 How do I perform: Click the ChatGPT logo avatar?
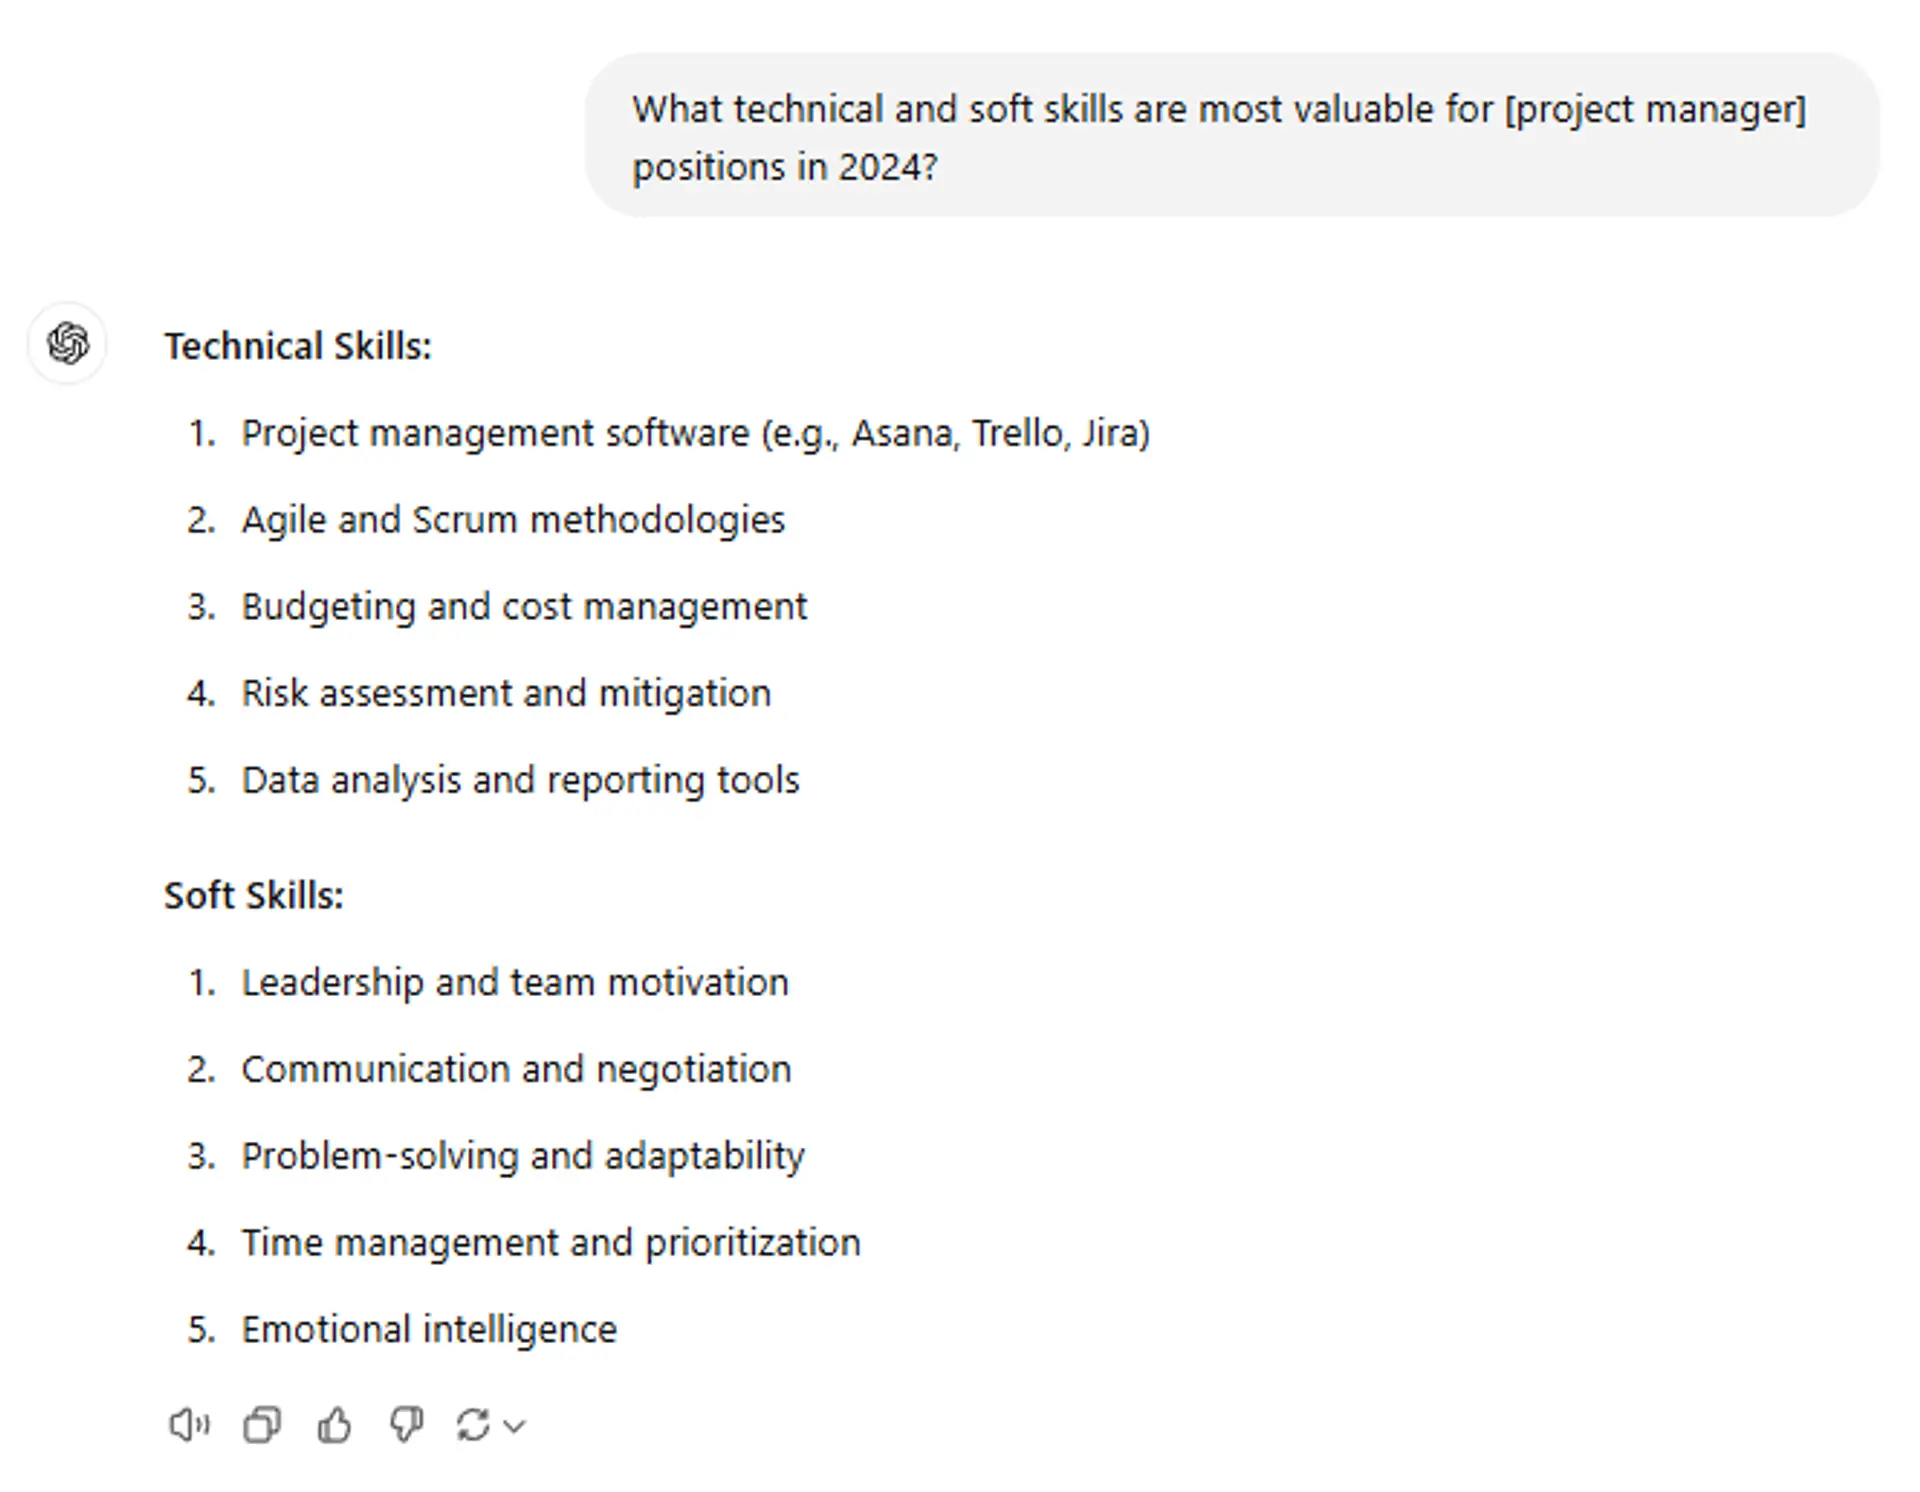click(68, 344)
